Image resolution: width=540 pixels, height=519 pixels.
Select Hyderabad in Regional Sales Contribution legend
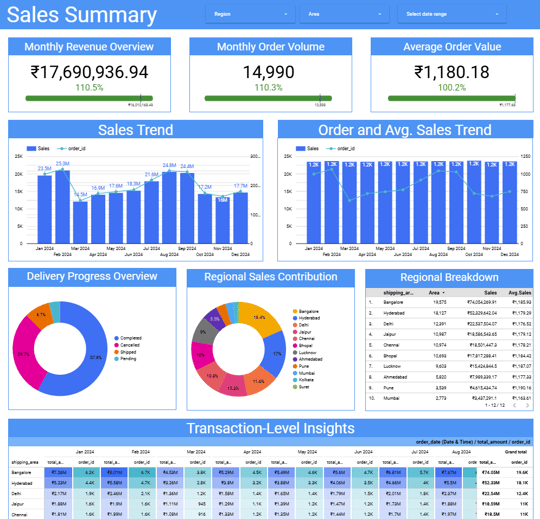click(x=306, y=318)
